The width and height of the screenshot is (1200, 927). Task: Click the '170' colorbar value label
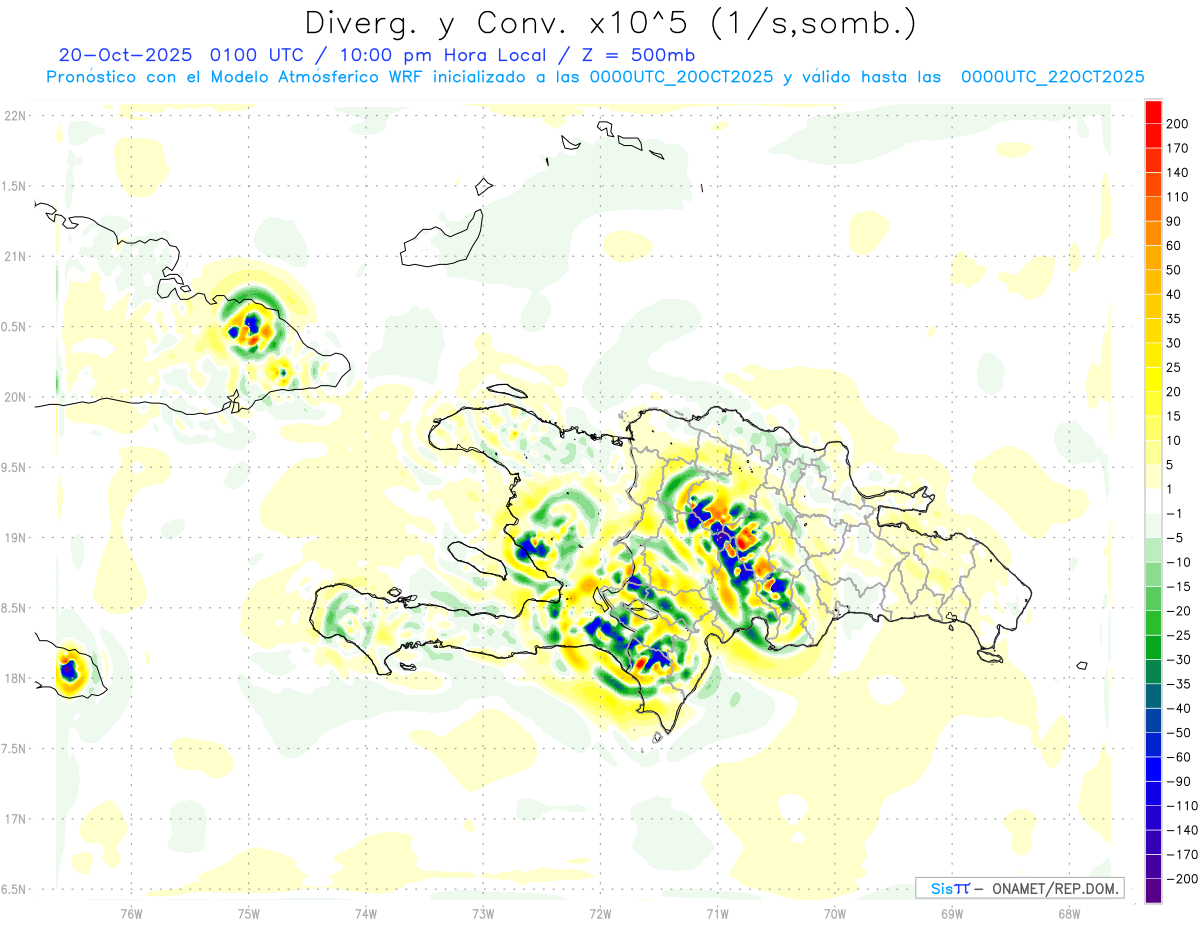coord(1176,148)
